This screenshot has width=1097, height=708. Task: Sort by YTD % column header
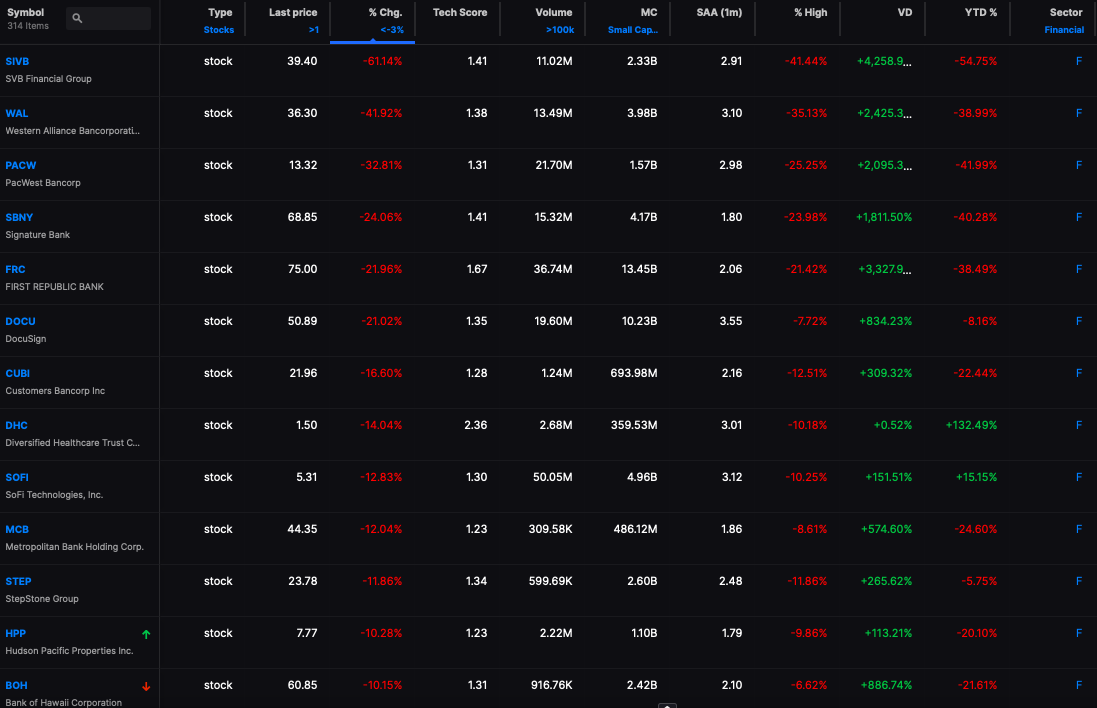click(981, 13)
